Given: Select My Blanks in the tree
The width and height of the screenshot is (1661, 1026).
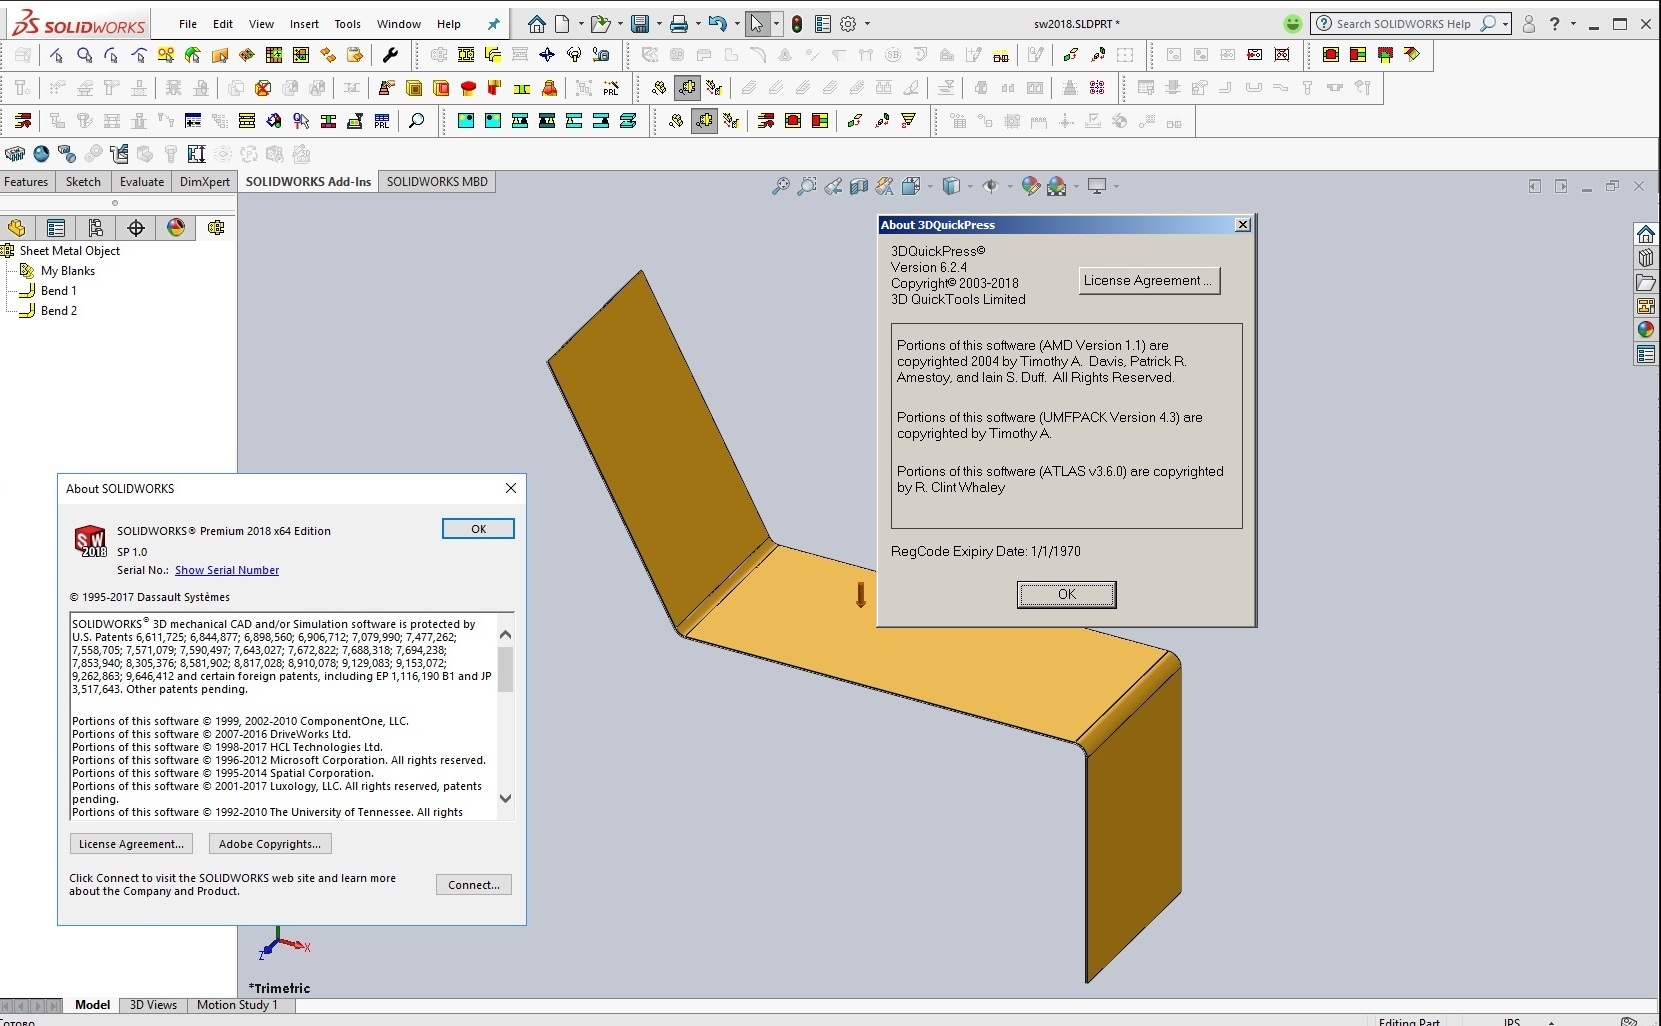Looking at the screenshot, I should (67, 271).
